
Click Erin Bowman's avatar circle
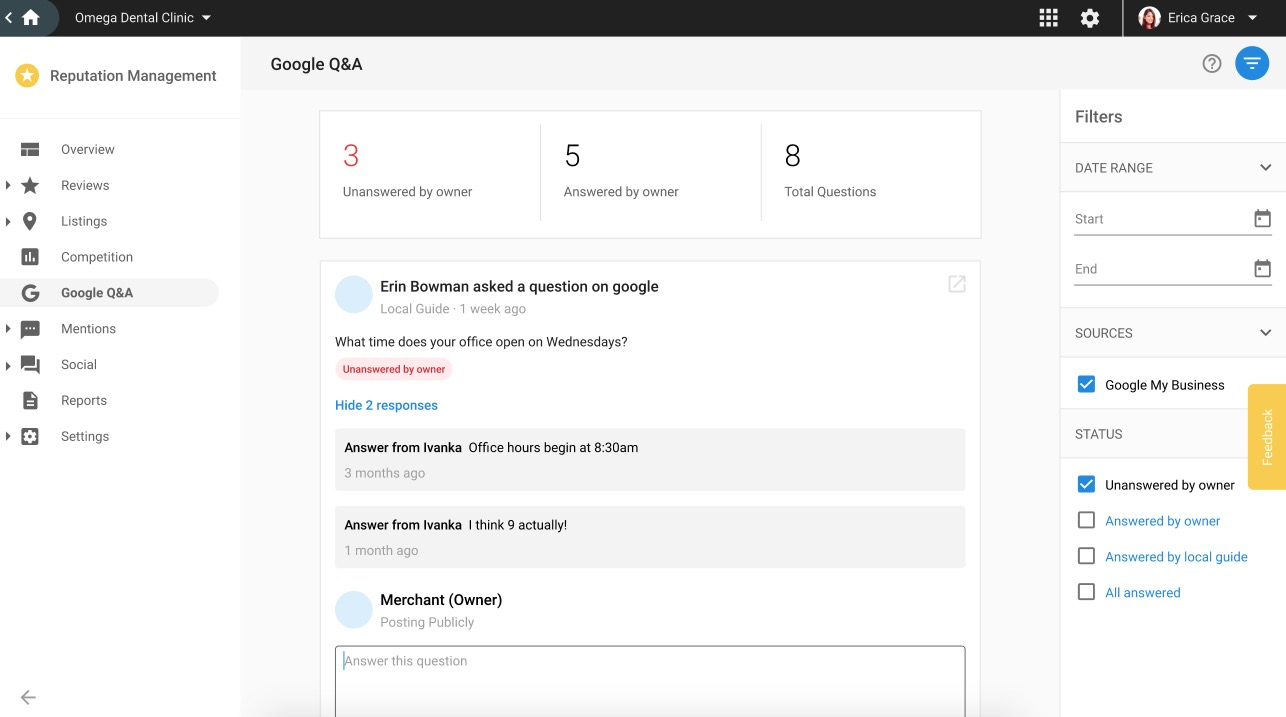(354, 295)
